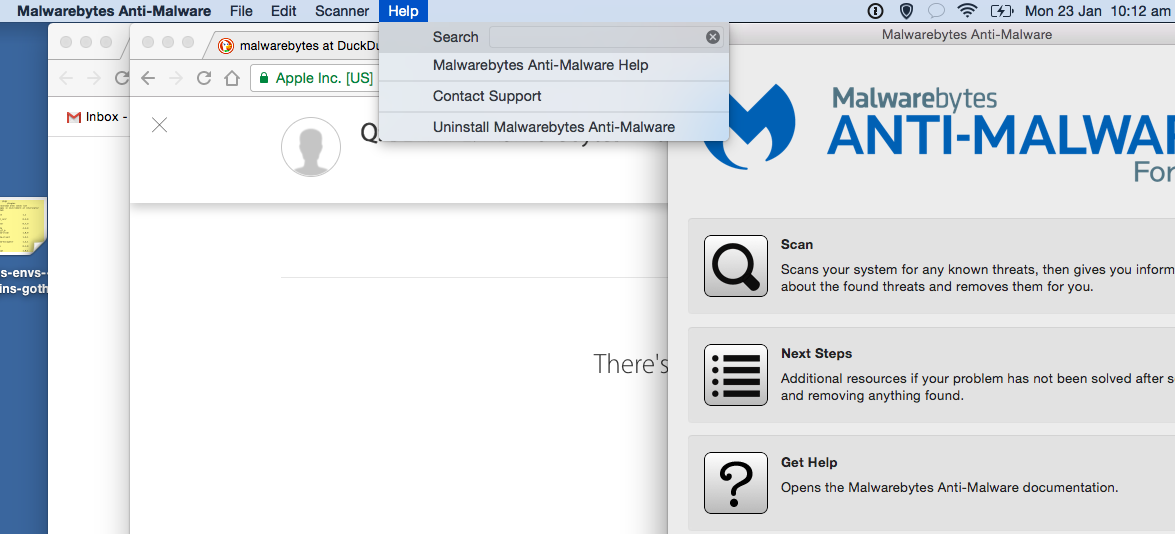Viewport: 1175px width, 534px height.
Task: Open the battery status menu
Action: pos(1002,11)
